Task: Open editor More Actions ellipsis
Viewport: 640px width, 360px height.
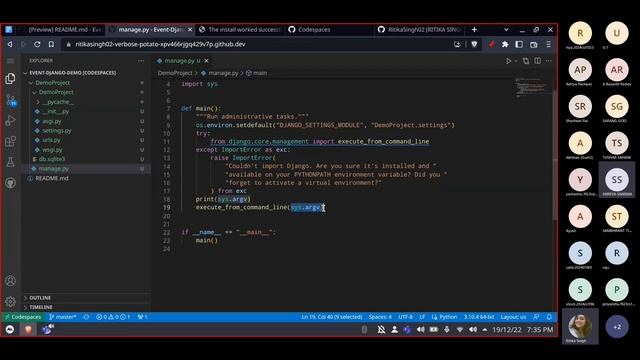Action: coord(549,61)
